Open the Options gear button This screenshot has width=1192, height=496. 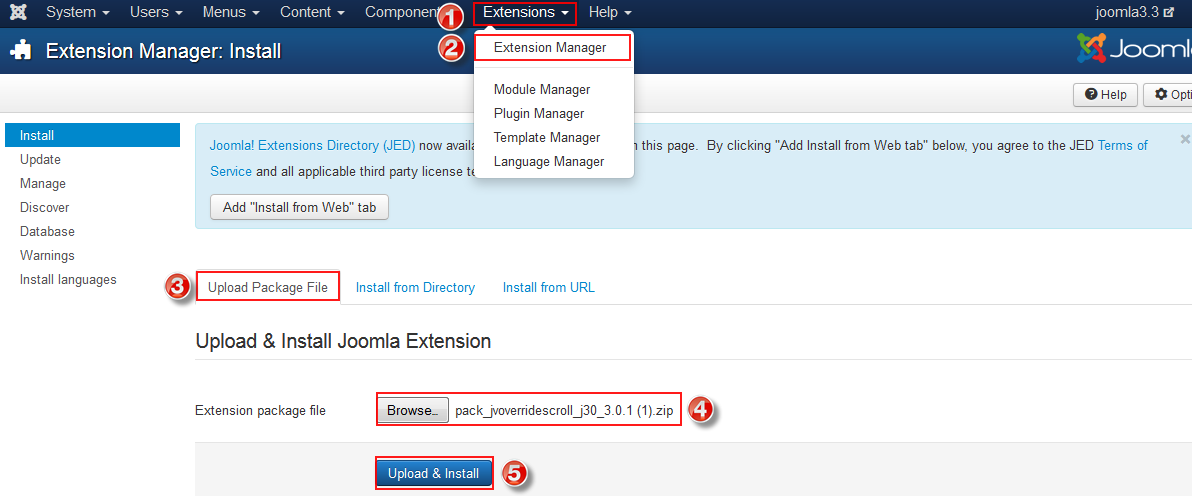pos(1168,94)
